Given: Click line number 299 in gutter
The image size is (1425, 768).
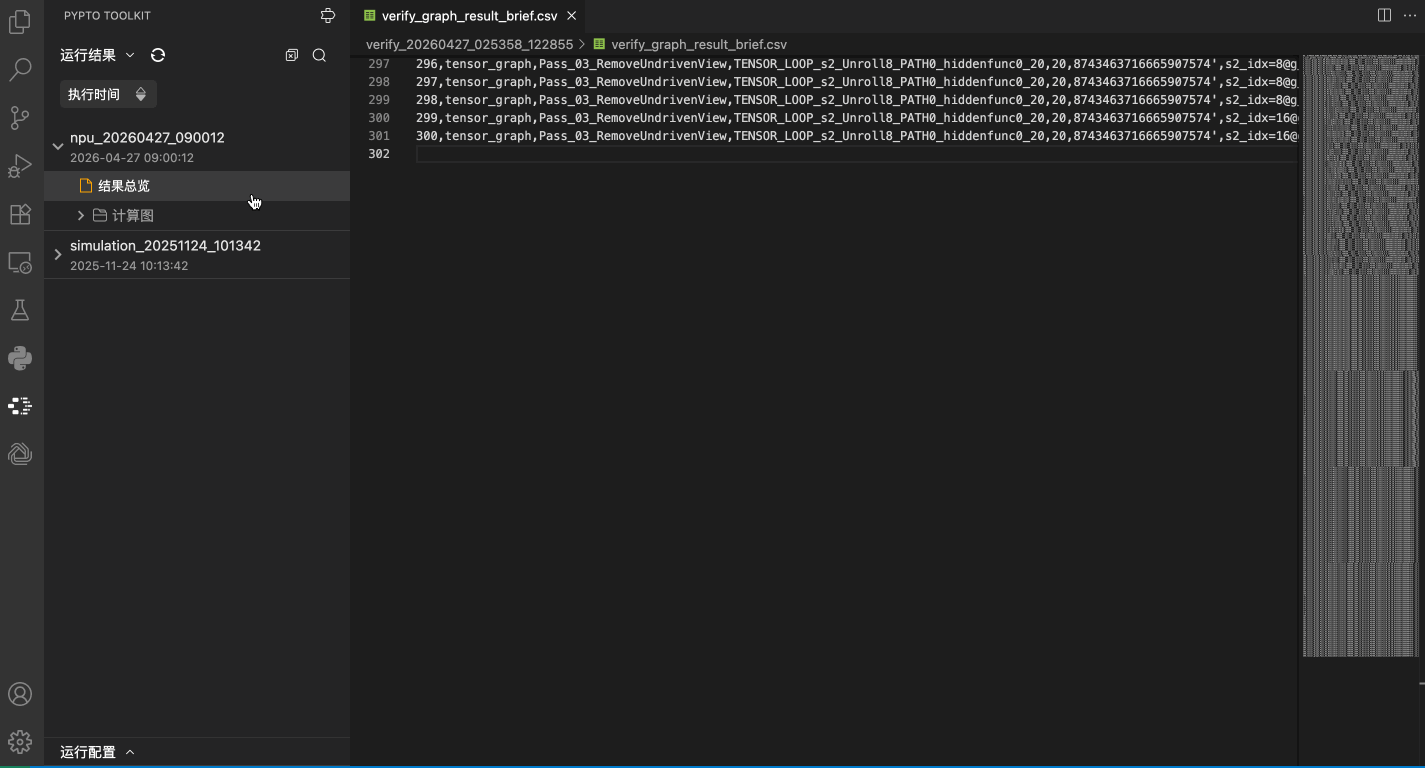Looking at the screenshot, I should click(379, 100).
